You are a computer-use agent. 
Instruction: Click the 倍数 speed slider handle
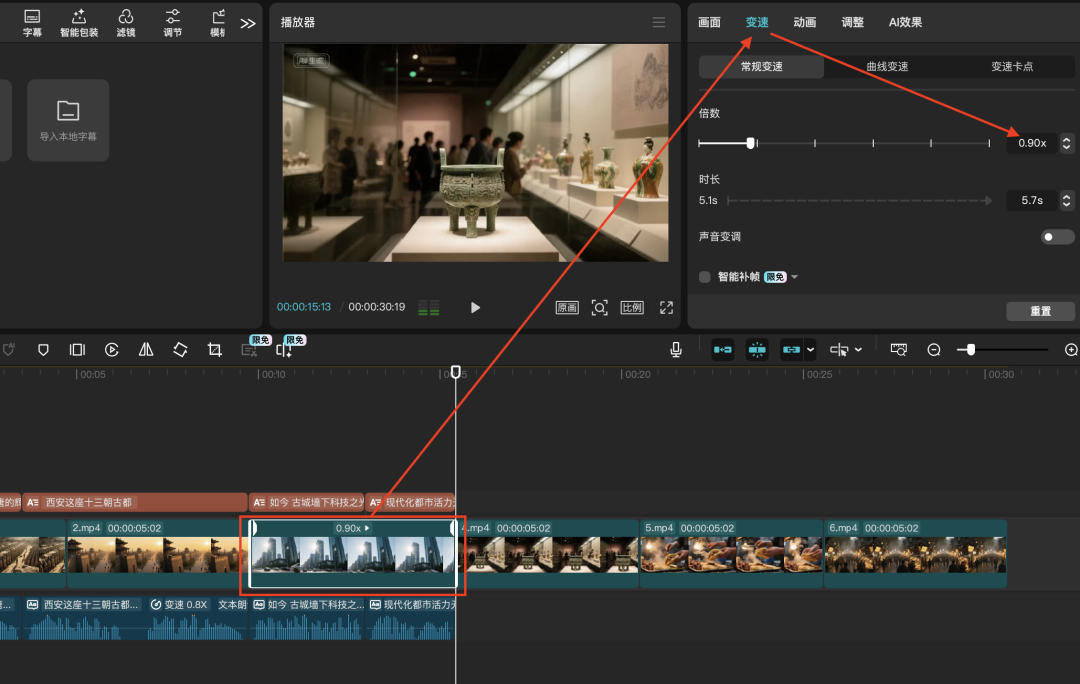point(751,143)
